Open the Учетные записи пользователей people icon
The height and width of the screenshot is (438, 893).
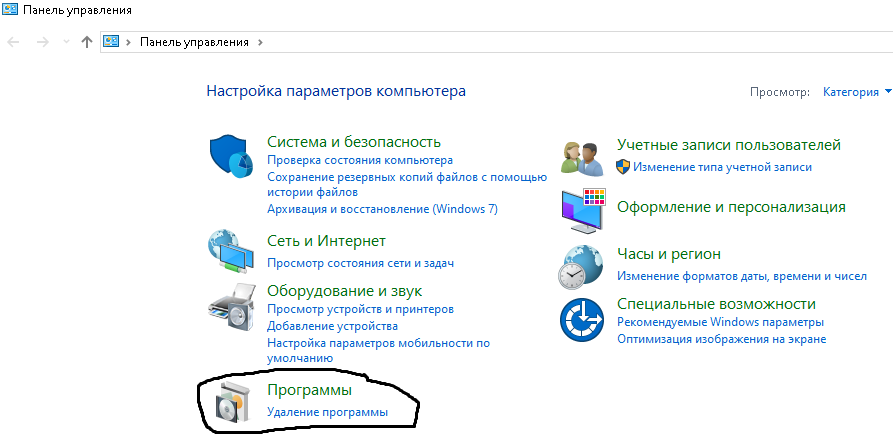(x=581, y=157)
